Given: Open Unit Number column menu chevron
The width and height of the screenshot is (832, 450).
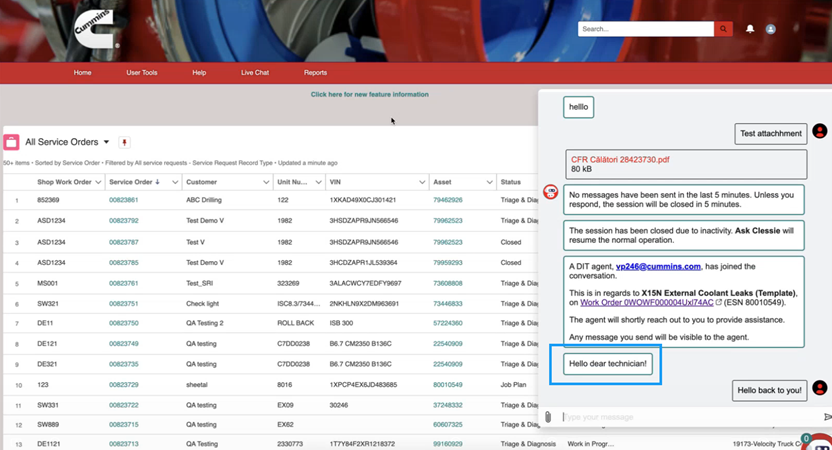Looking at the screenshot, I should pyautogui.click(x=318, y=183).
